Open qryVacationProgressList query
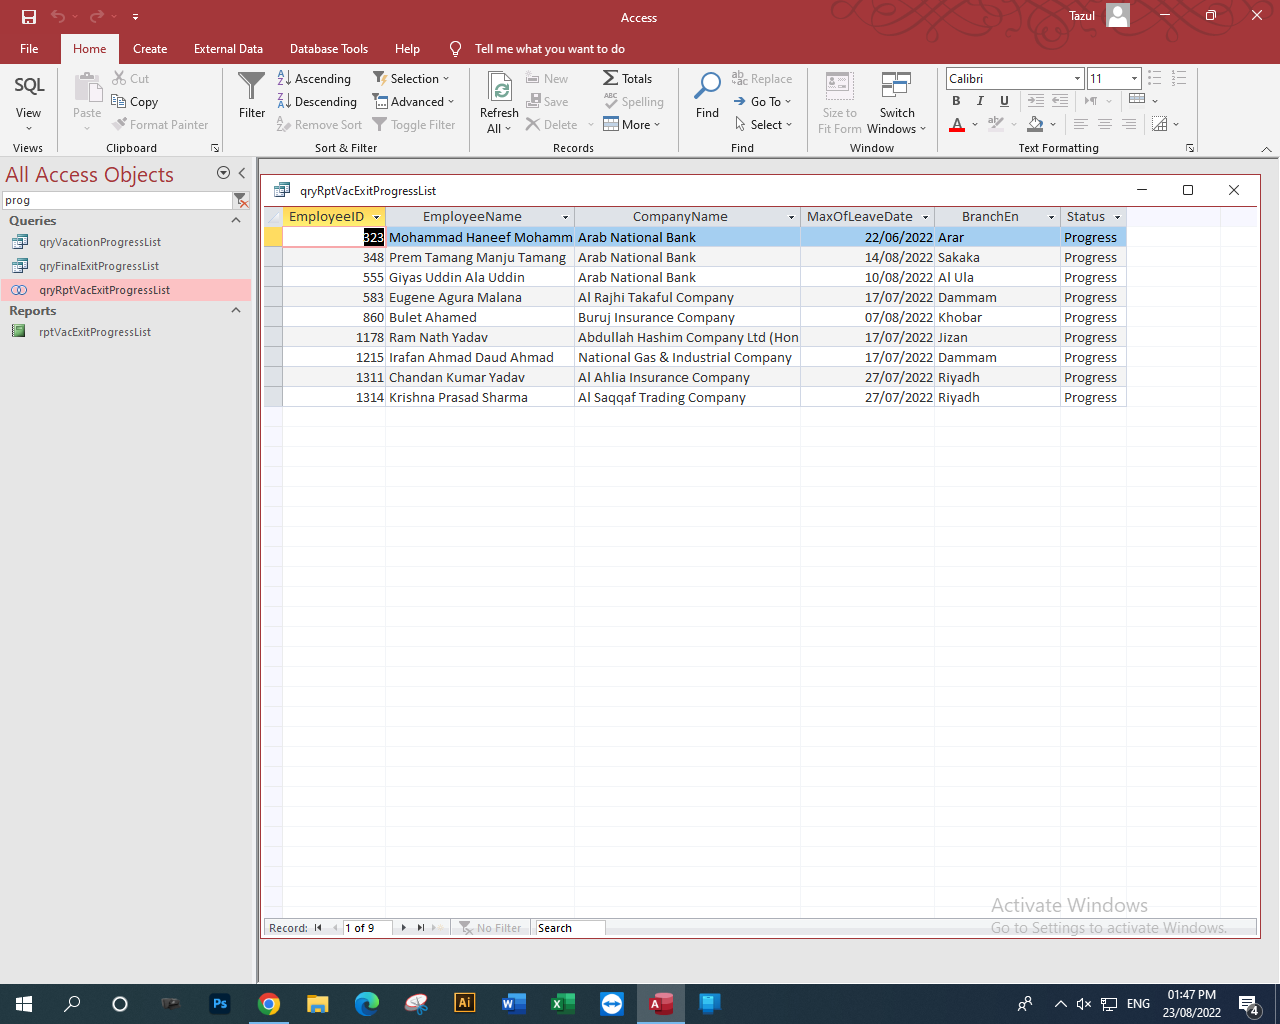 click(x=100, y=242)
